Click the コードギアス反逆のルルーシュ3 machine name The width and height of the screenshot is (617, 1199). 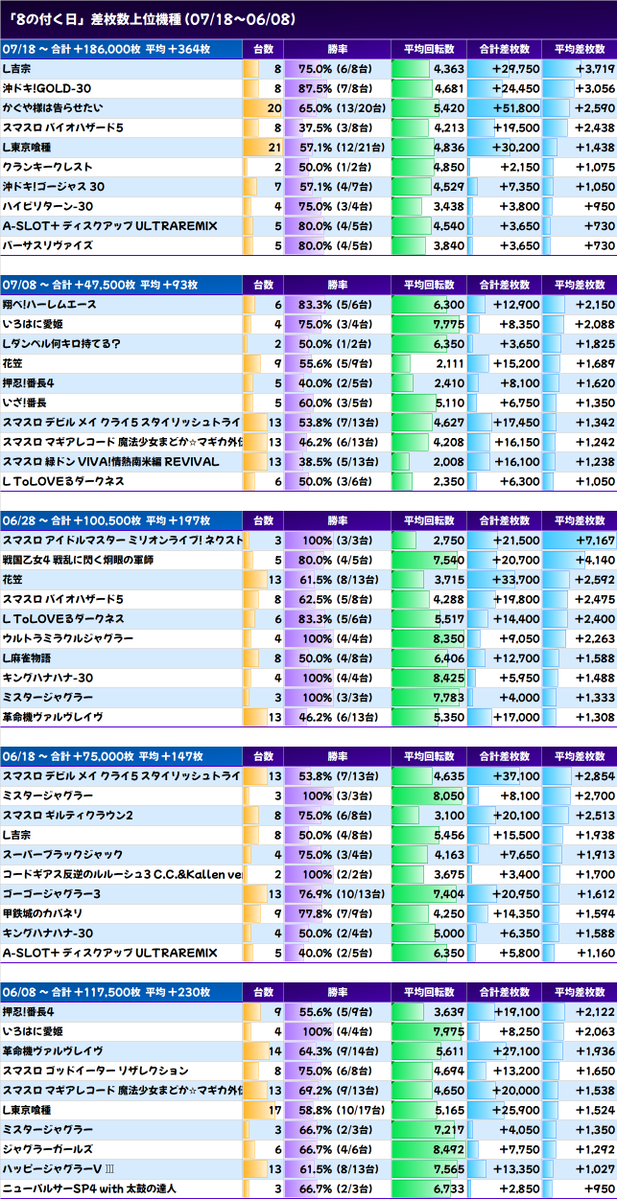tap(122, 874)
